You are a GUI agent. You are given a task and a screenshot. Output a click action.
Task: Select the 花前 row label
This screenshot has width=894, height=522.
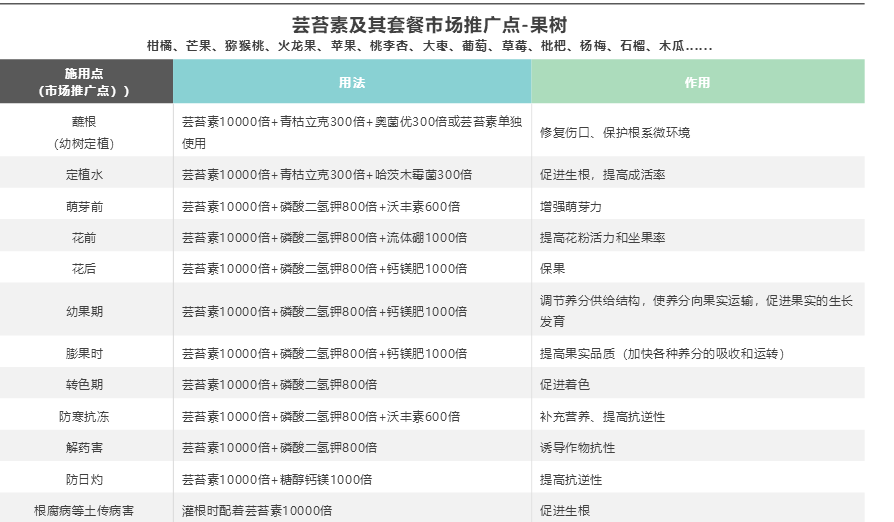[84, 238]
